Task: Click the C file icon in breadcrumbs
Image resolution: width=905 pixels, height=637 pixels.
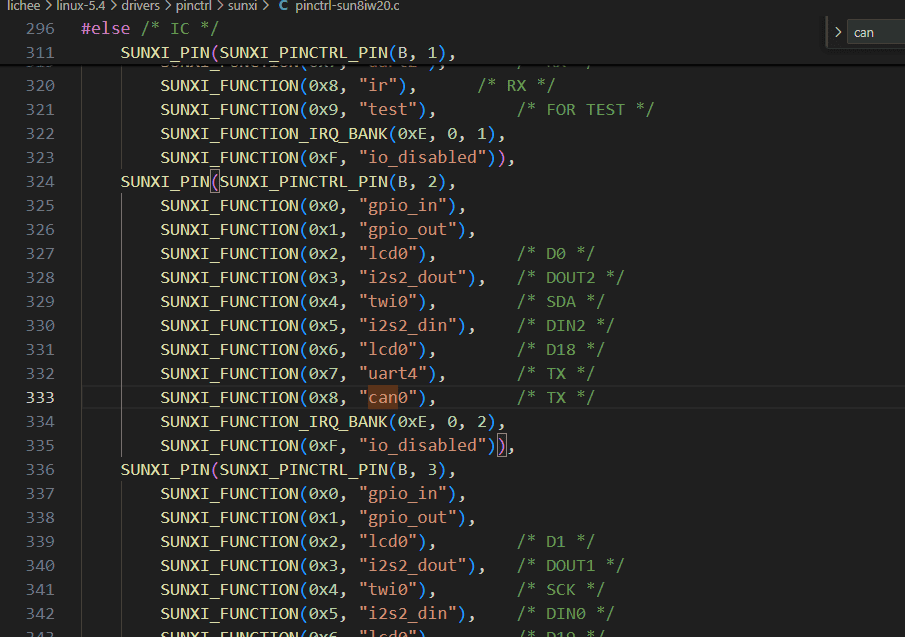Action: [282, 6]
